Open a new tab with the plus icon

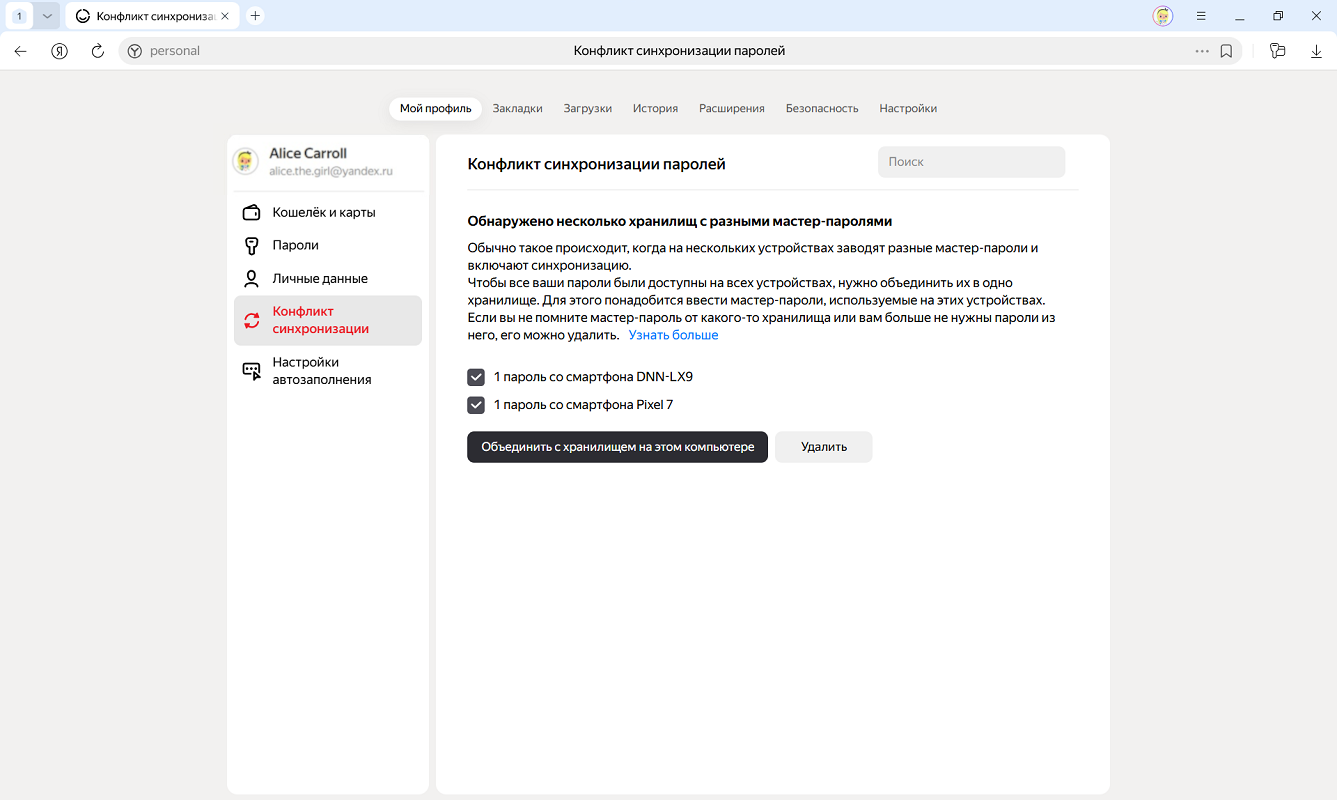[x=255, y=16]
